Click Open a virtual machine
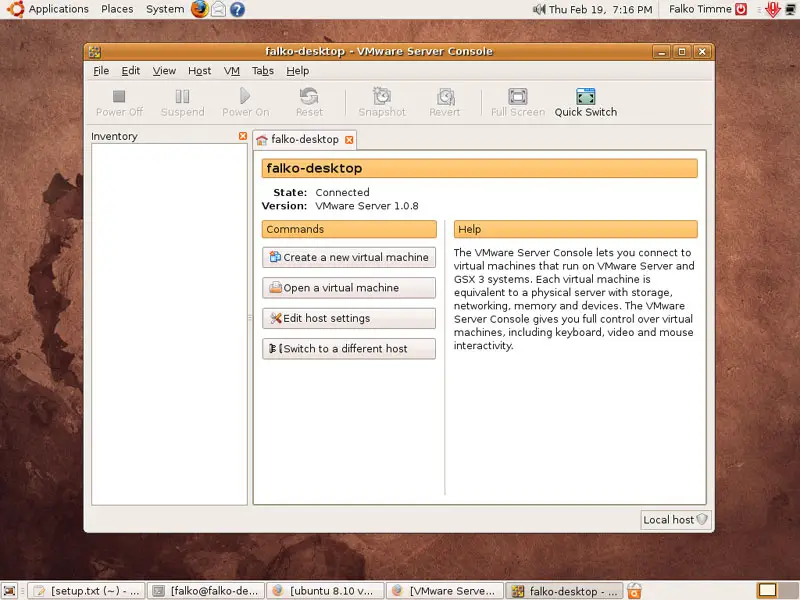 pyautogui.click(x=349, y=288)
